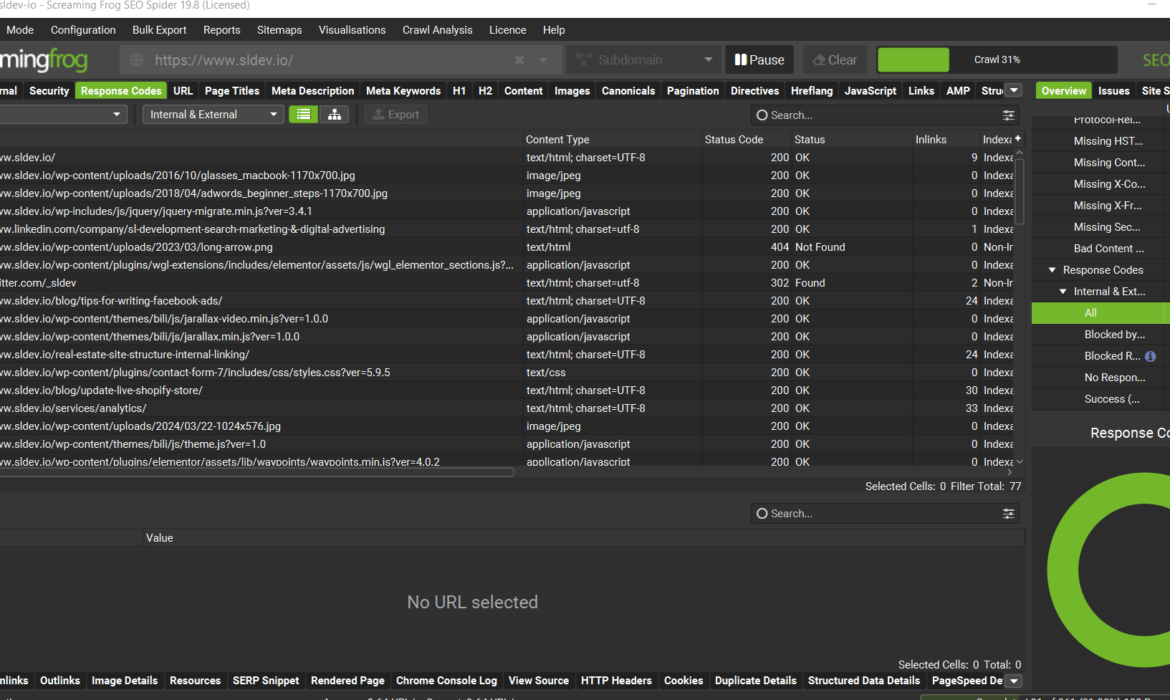
Task: Select the All item under Internal & Ext...
Action: 1100,313
